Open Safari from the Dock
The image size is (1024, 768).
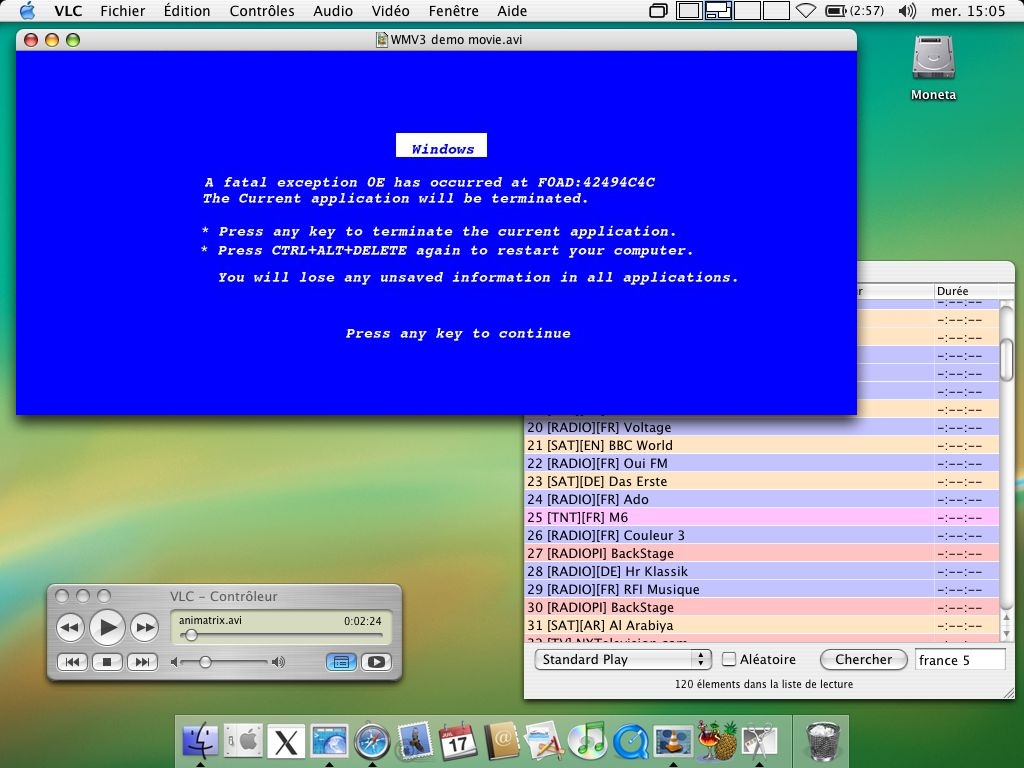pos(372,741)
